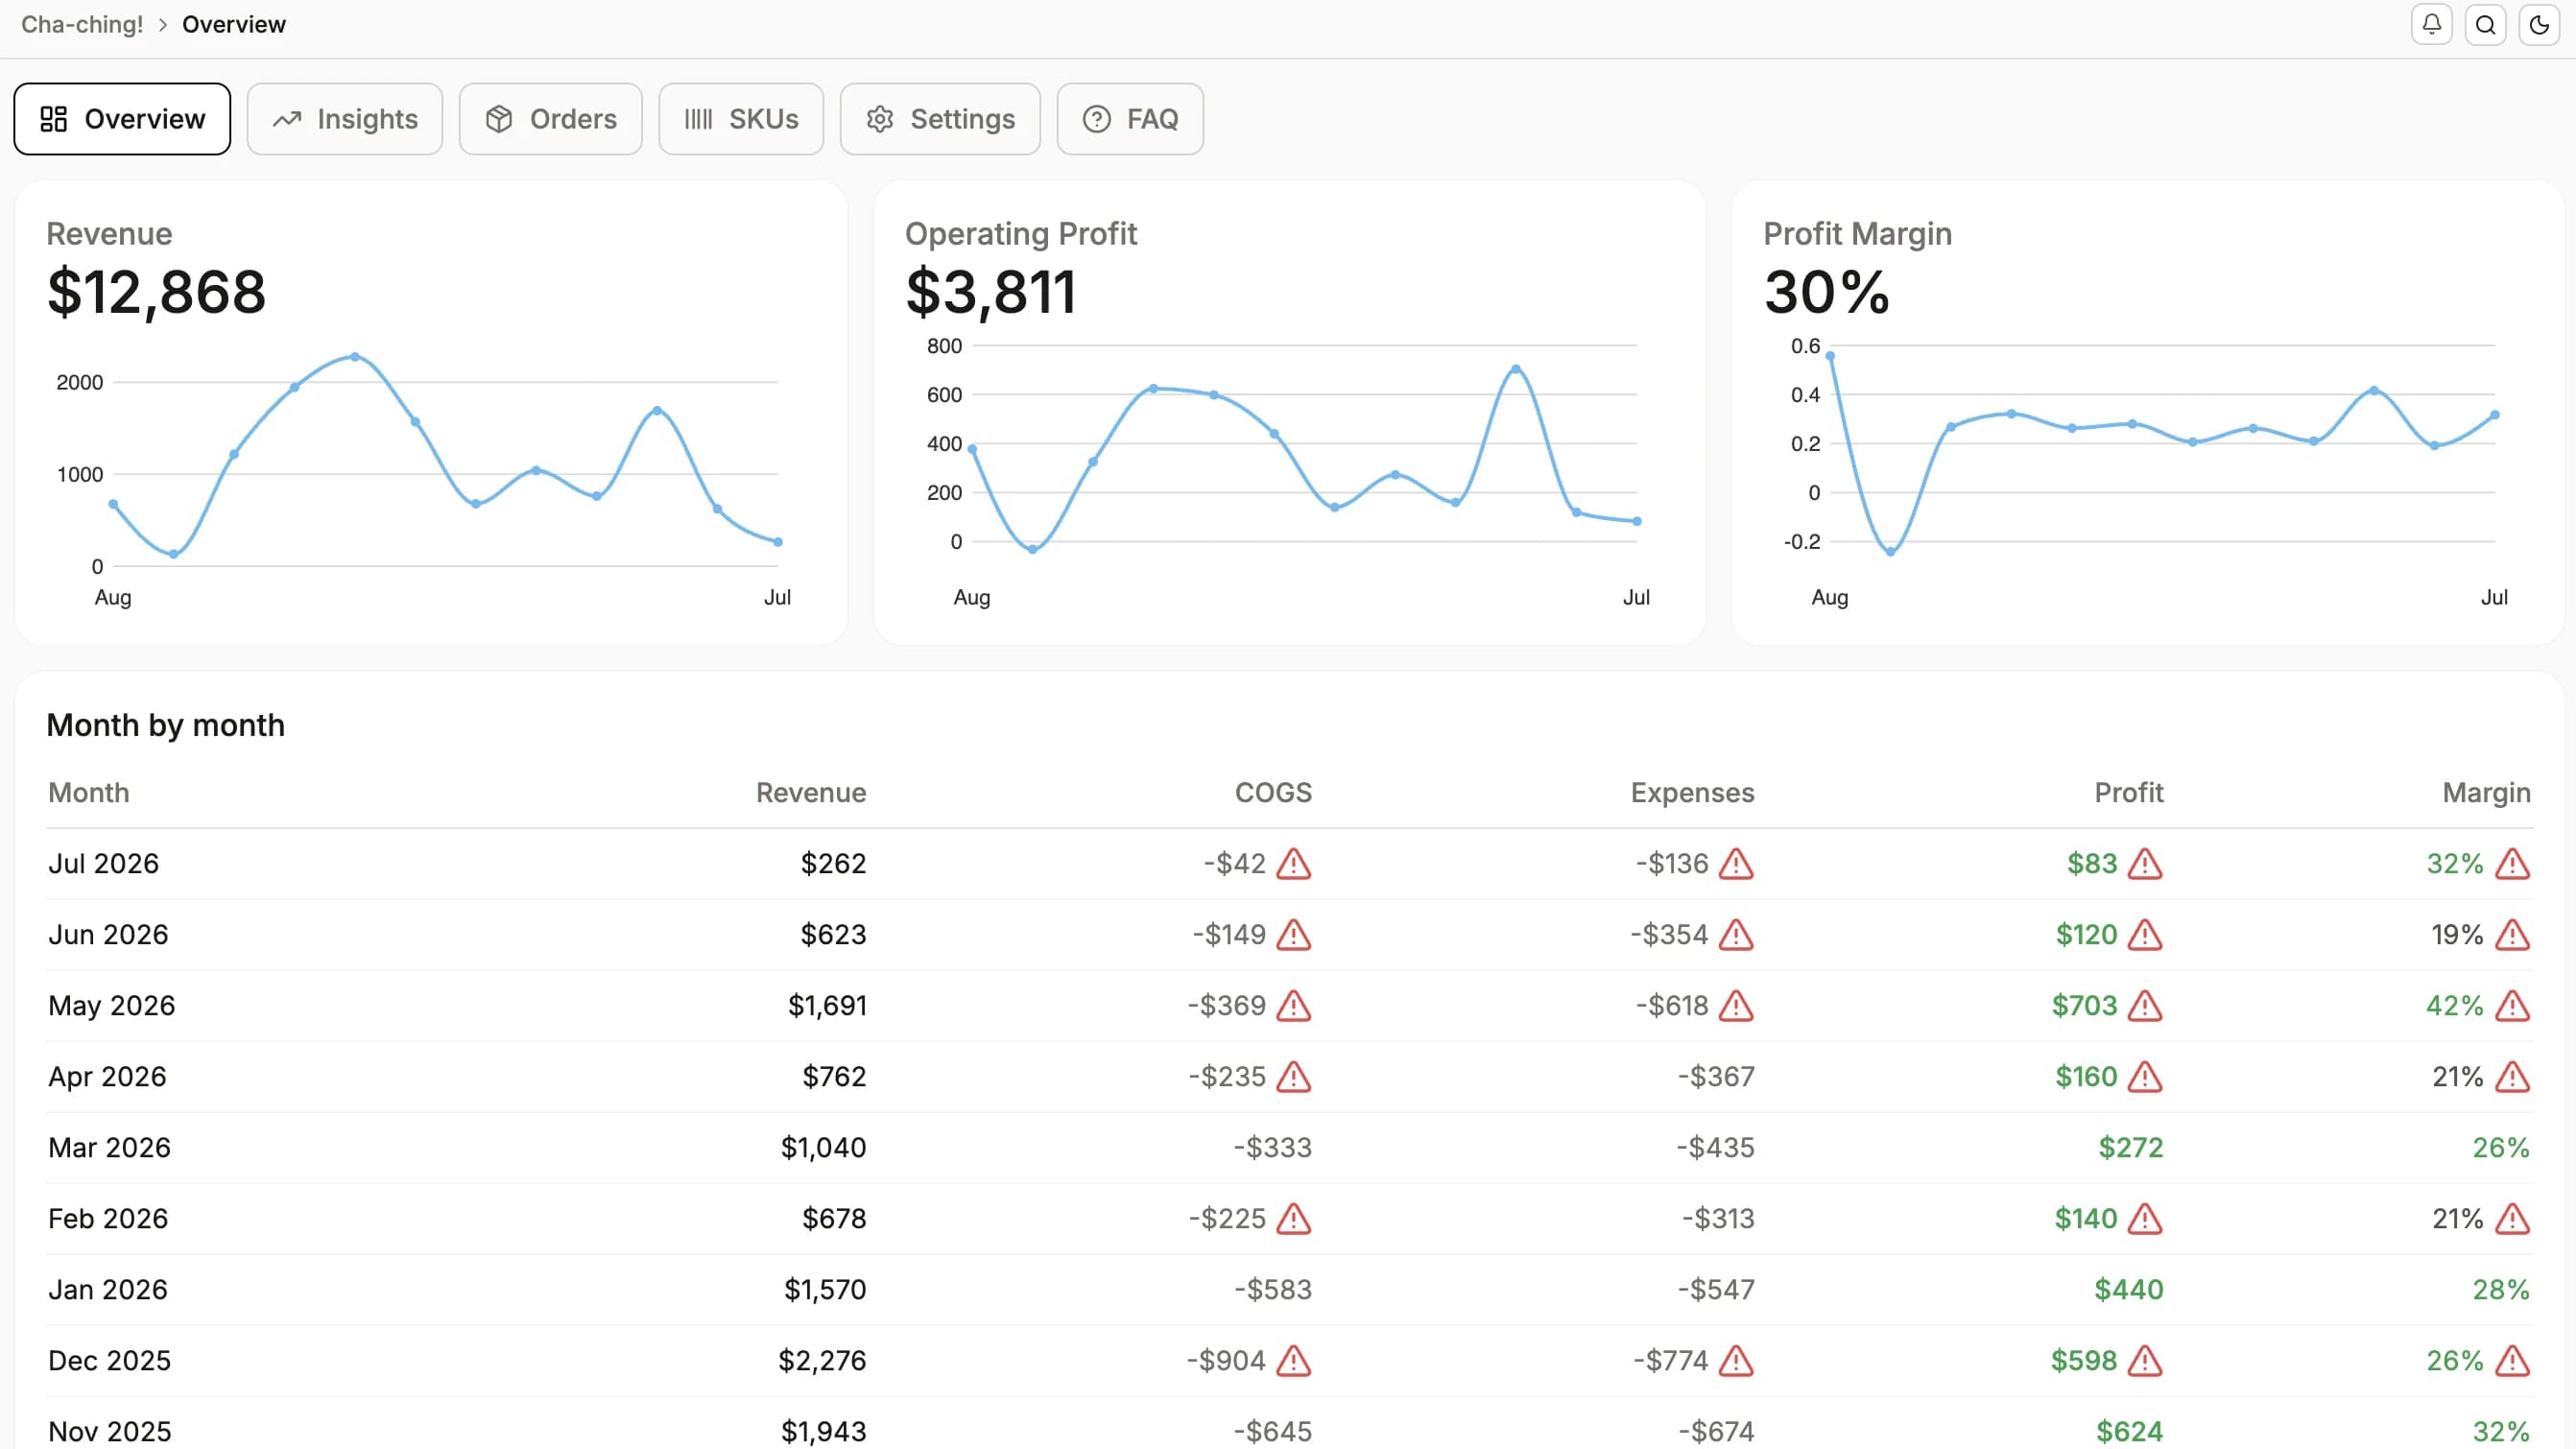This screenshot has height=1449, width=2576.
Task: Click the warning icon by May 2026 margin 42%
Action: pyautogui.click(x=2512, y=1005)
